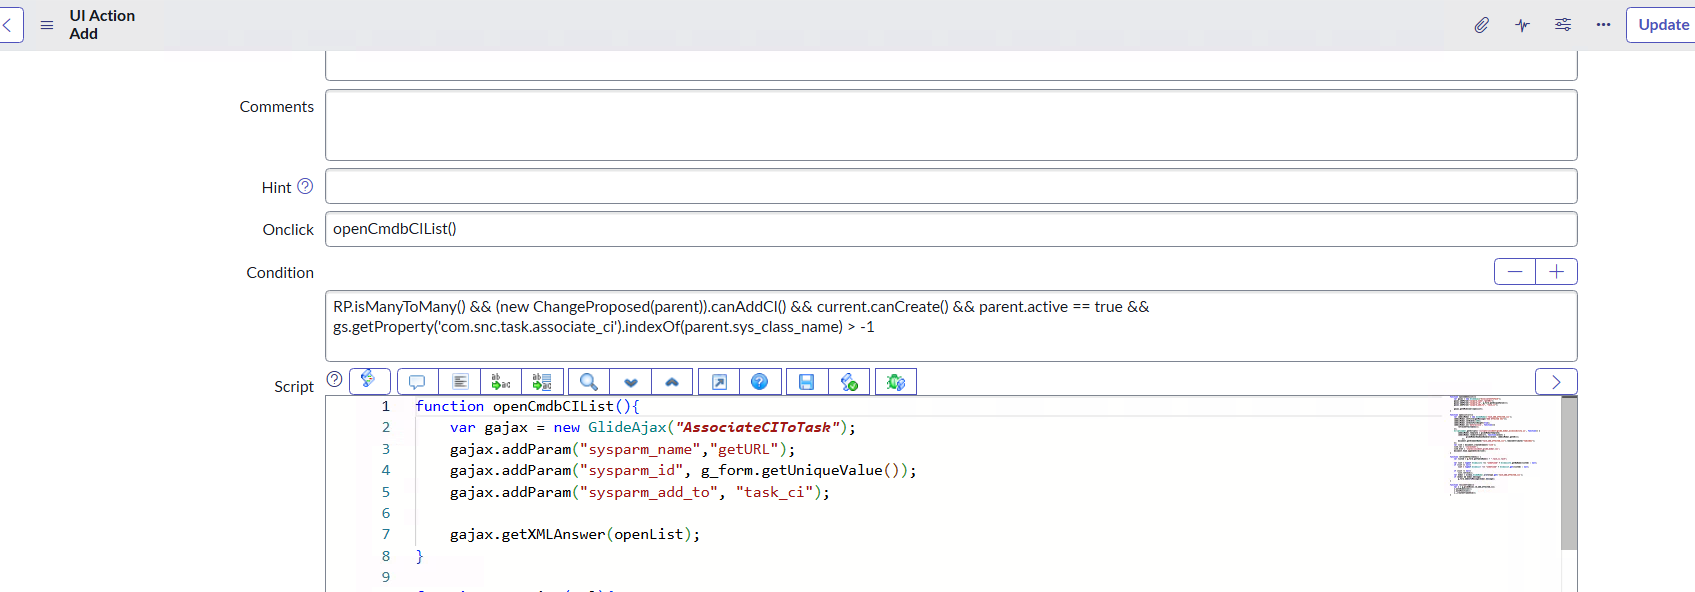1695x592 pixels.
Task: Open the more options ellipsis menu
Action: coord(1603,25)
